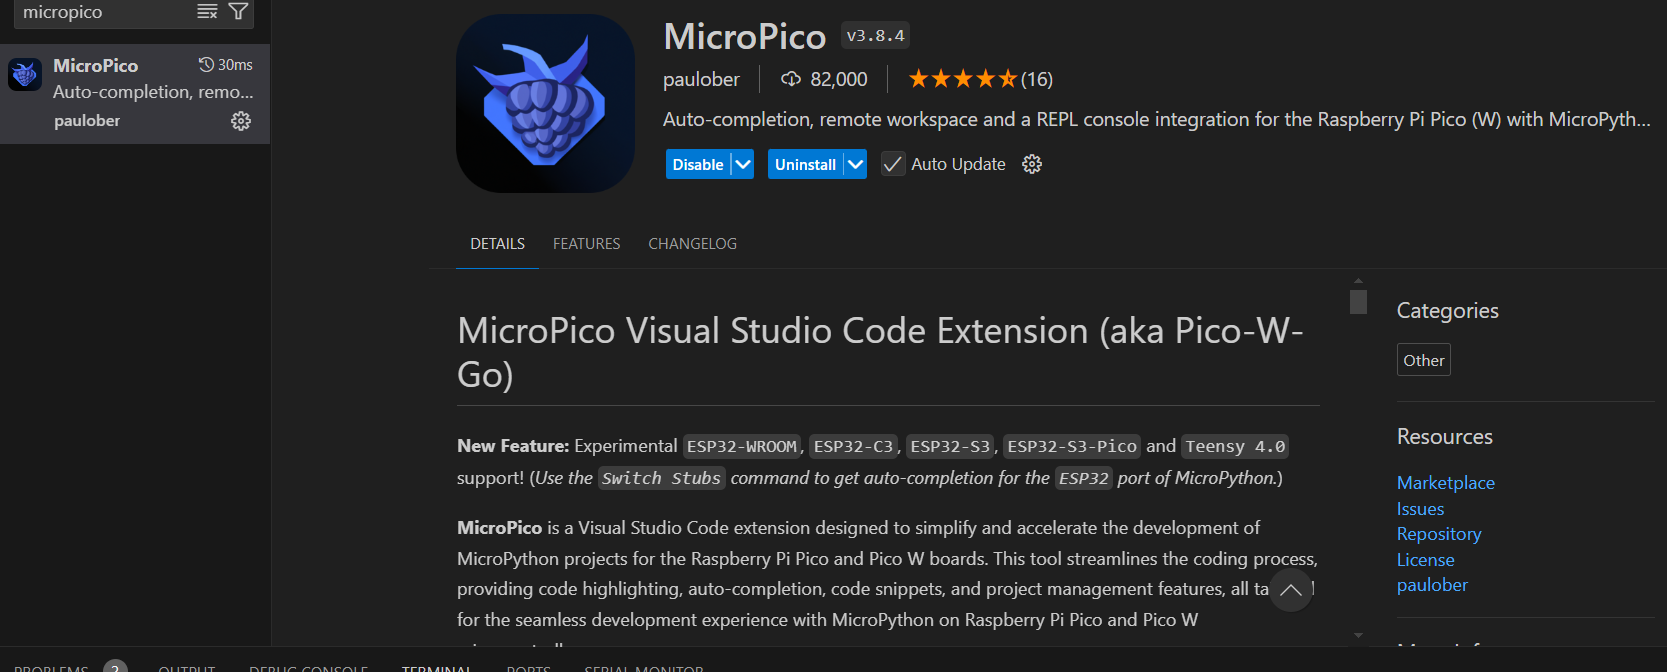1667x672 pixels.
Task: Click the 82,000 install count
Action: coord(839,79)
